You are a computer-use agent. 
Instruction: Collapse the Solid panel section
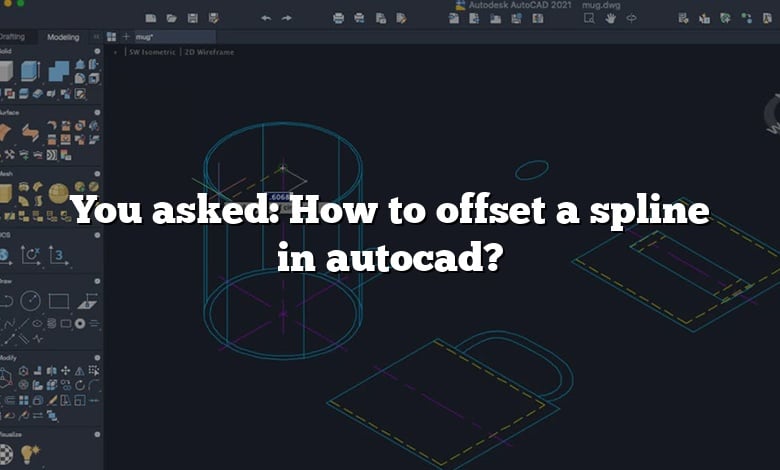click(x=97, y=51)
